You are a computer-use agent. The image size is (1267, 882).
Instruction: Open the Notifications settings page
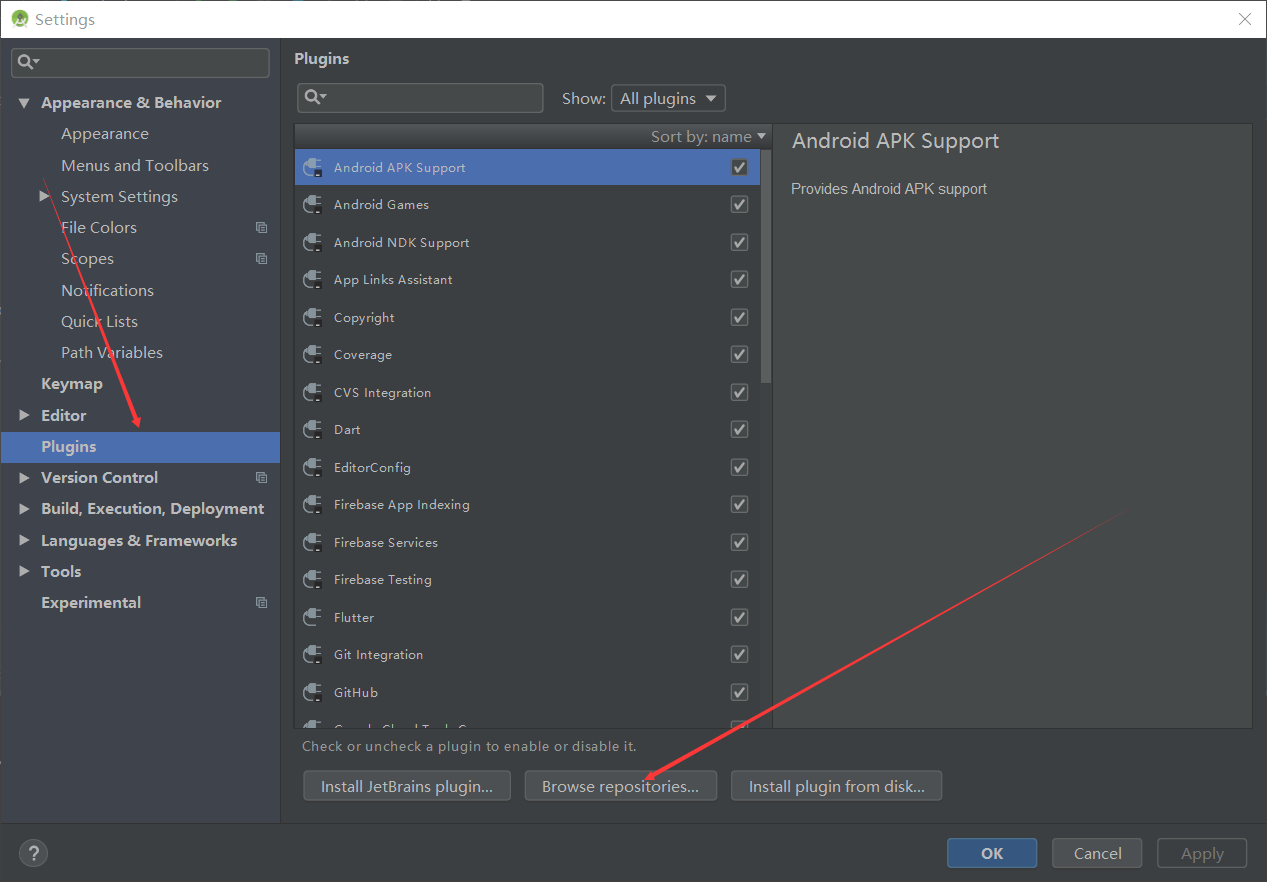(x=107, y=290)
